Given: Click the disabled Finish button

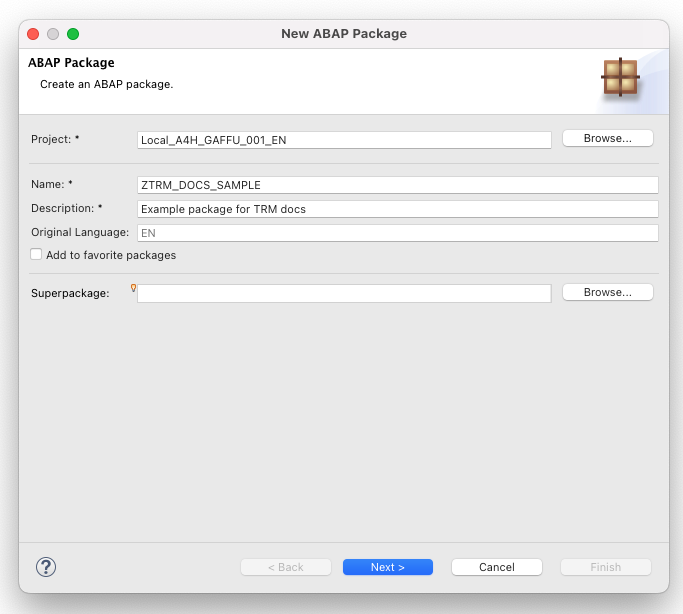Looking at the screenshot, I should (x=605, y=567).
